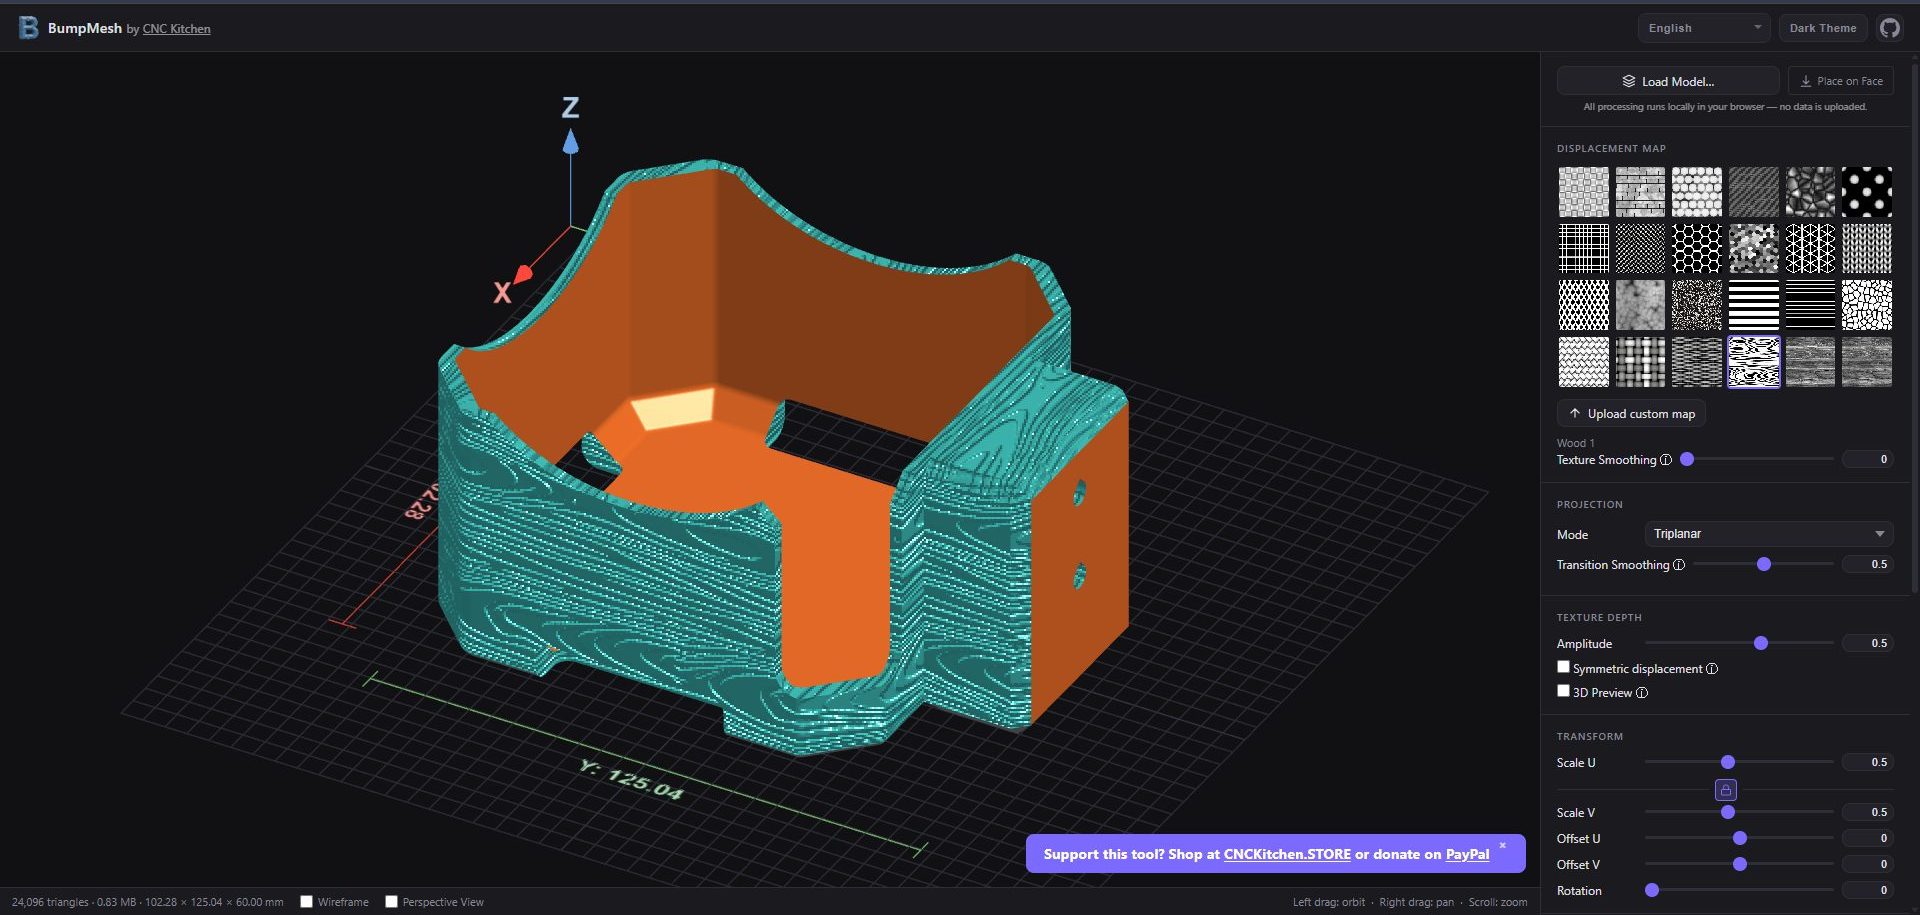Enable the 3D Preview checkbox

(x=1563, y=691)
